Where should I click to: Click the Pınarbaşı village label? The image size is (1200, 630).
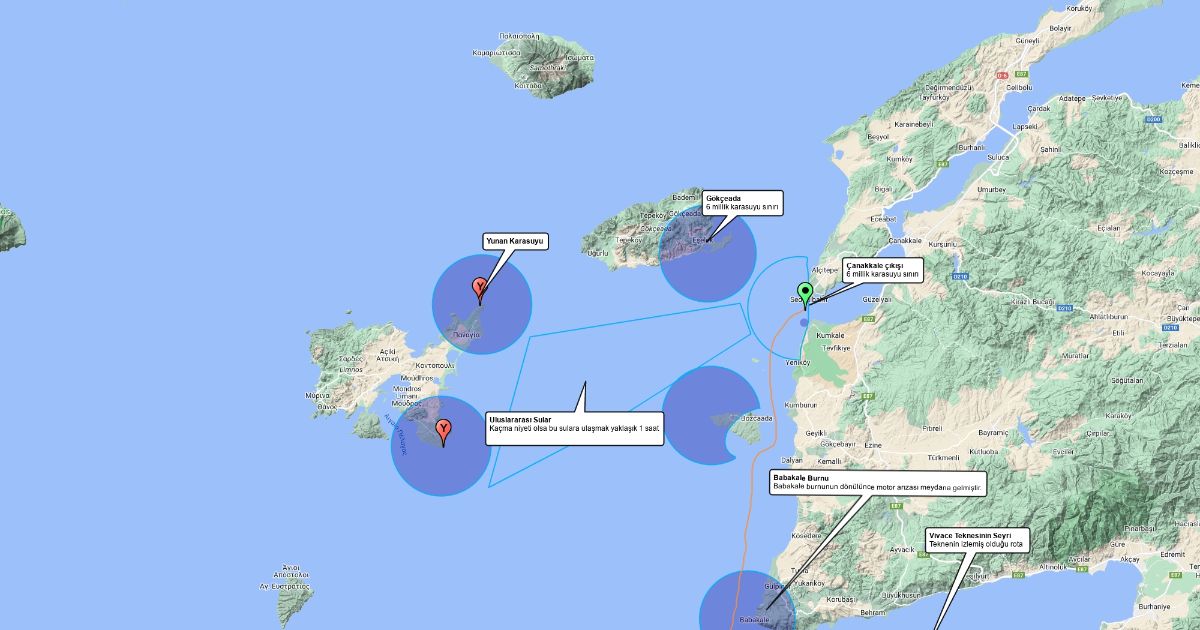click(1141, 527)
